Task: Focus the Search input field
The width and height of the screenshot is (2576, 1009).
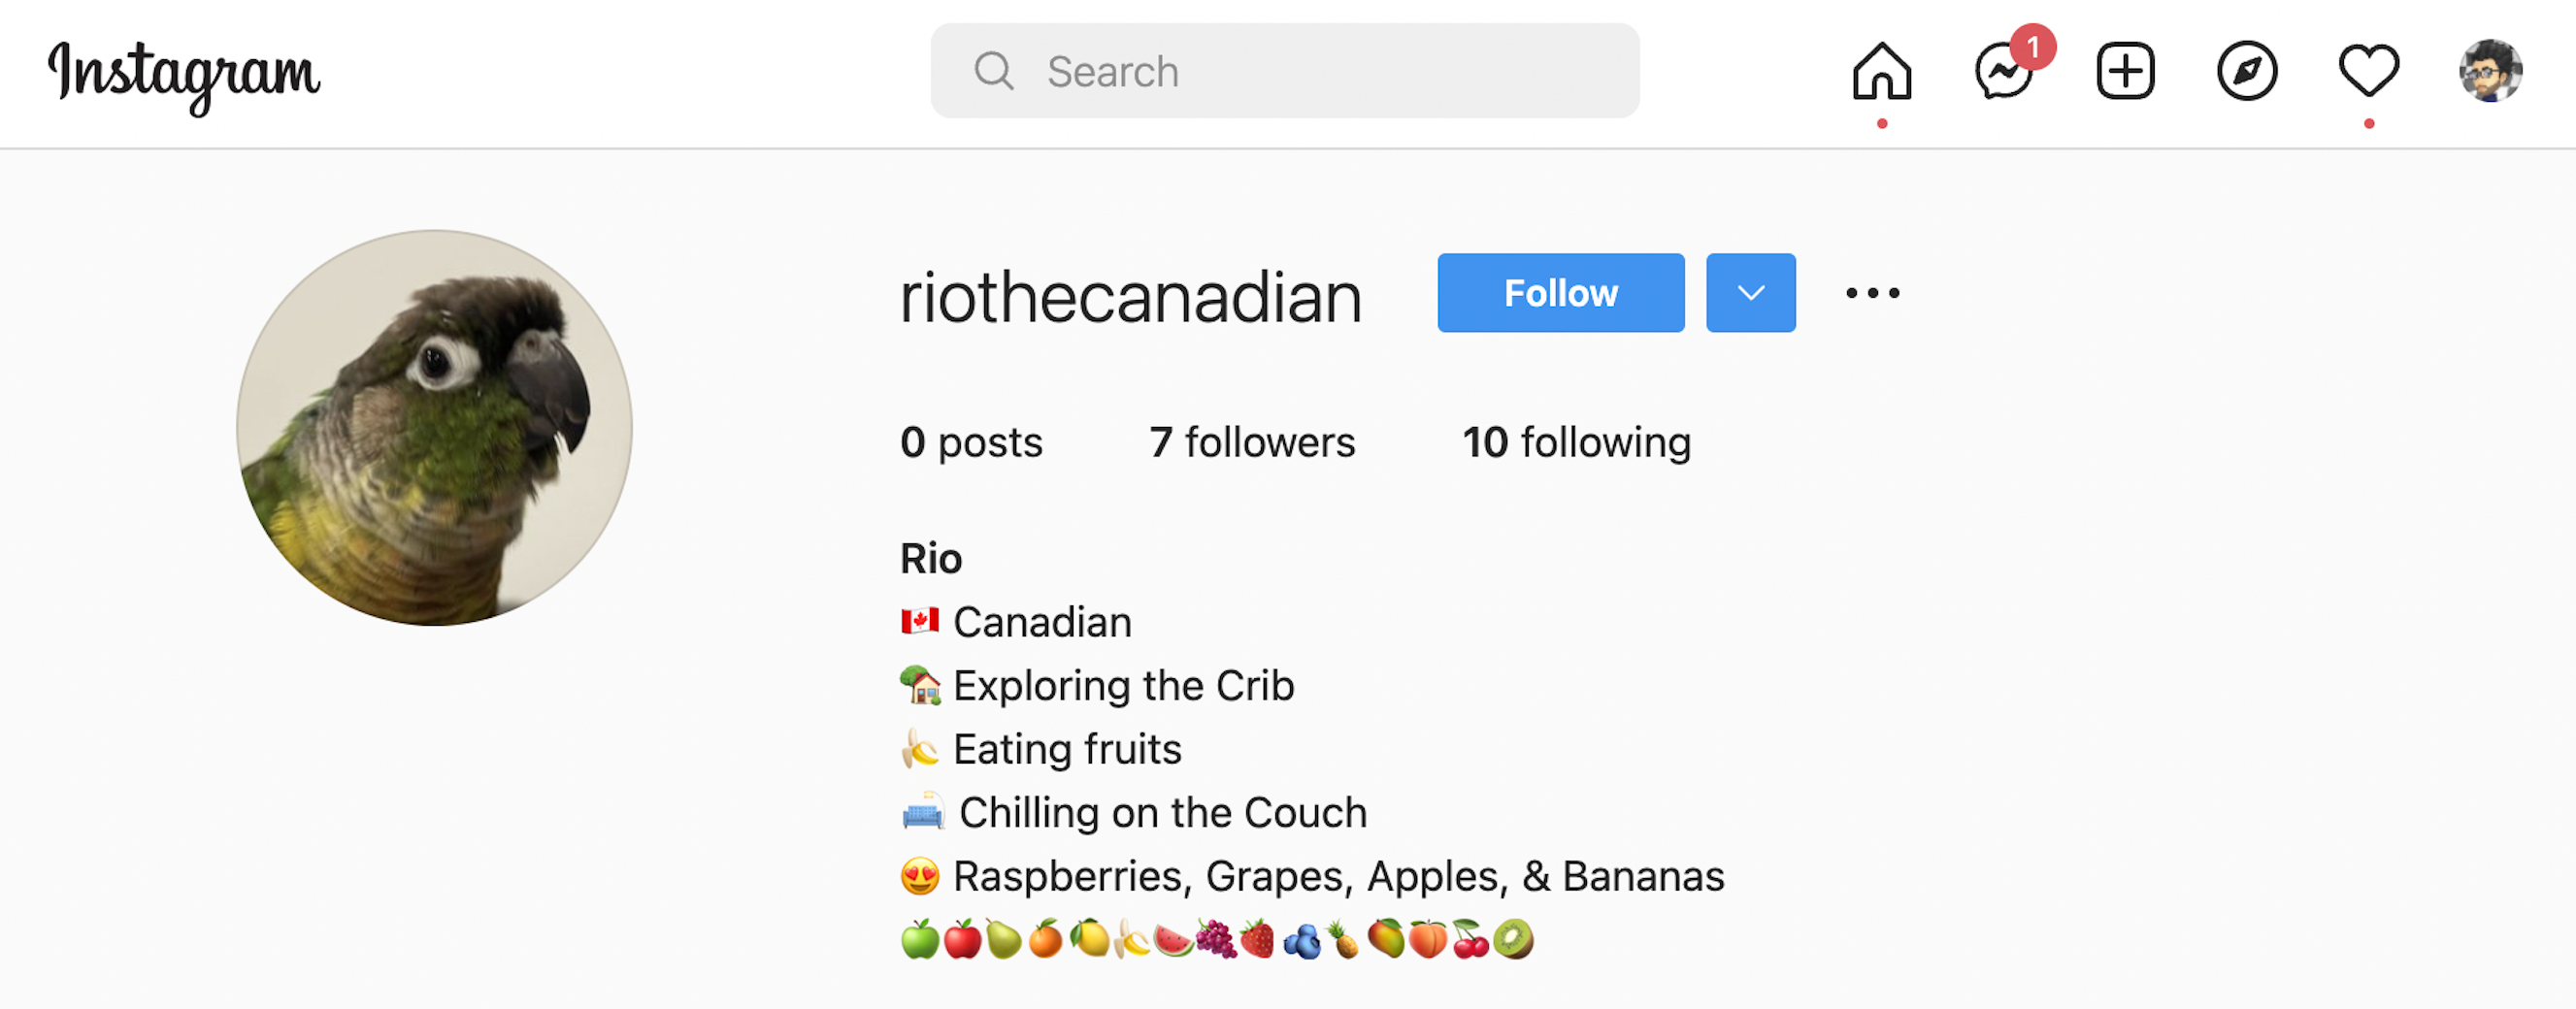Action: (1284, 71)
